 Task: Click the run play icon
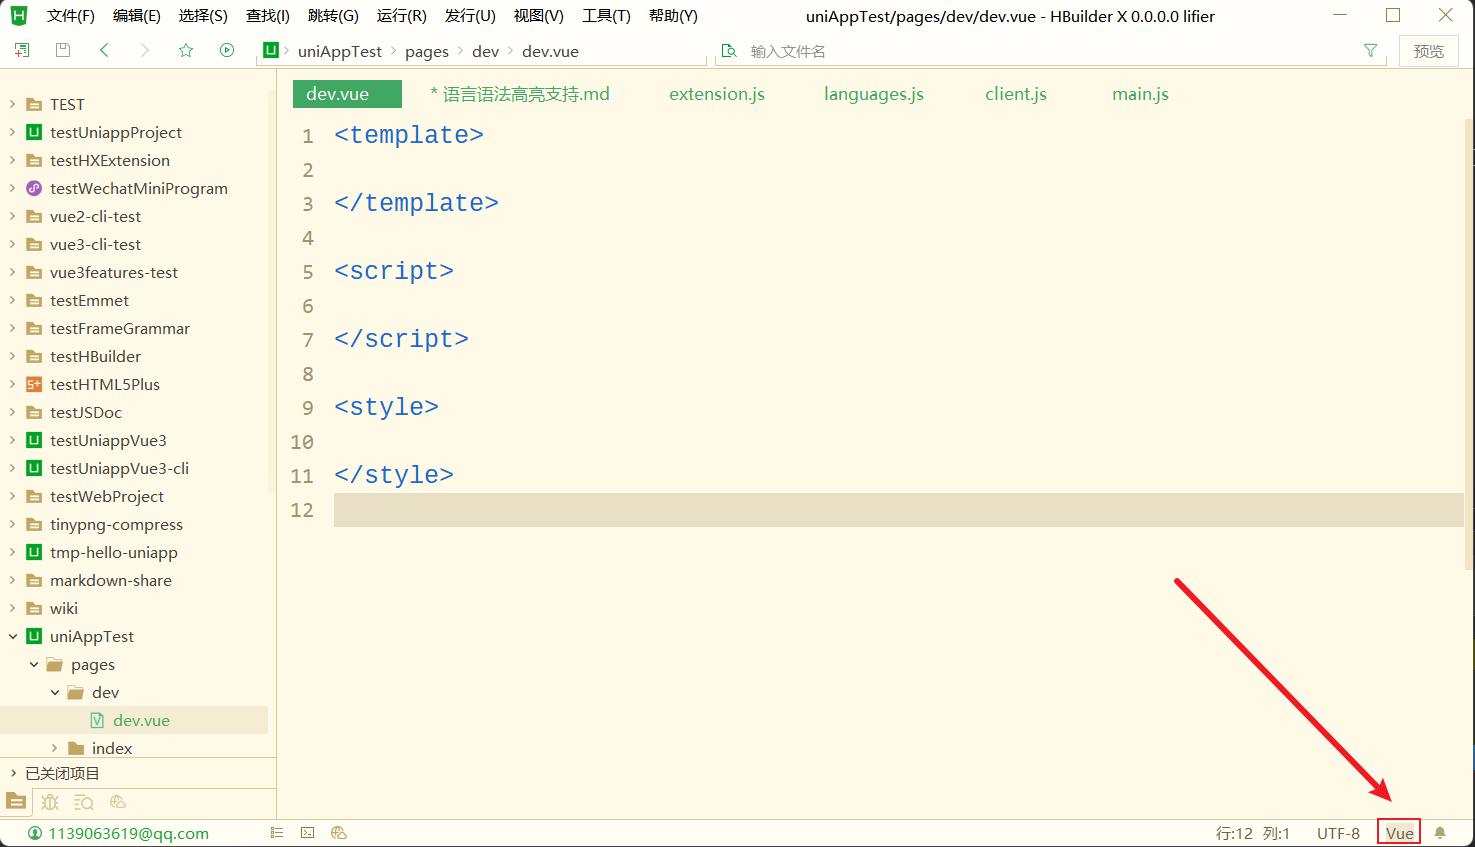coord(227,50)
